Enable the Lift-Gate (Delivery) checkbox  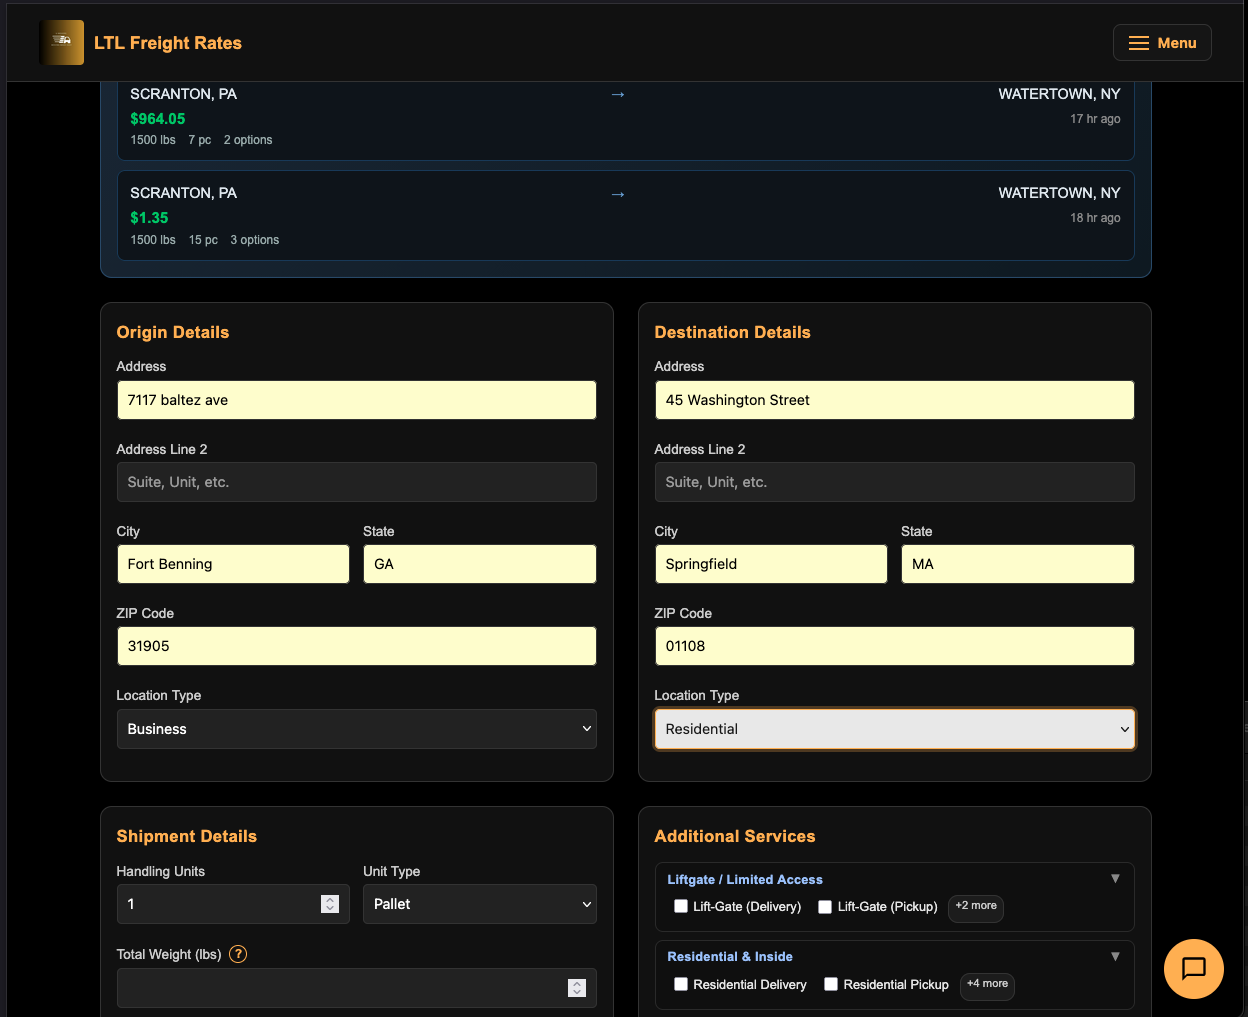coord(681,906)
